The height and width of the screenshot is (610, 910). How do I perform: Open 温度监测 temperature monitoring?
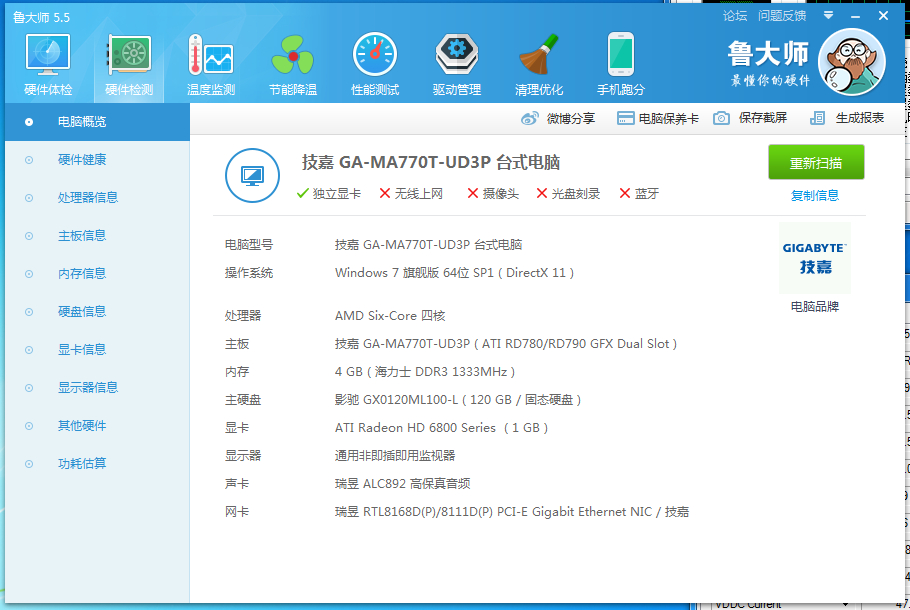pyautogui.click(x=211, y=64)
